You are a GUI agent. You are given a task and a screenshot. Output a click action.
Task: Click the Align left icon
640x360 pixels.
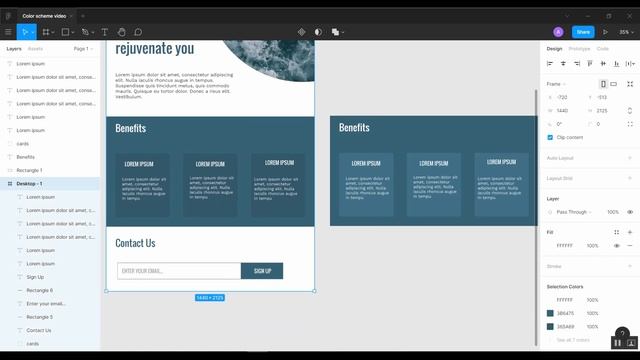[x=550, y=63]
